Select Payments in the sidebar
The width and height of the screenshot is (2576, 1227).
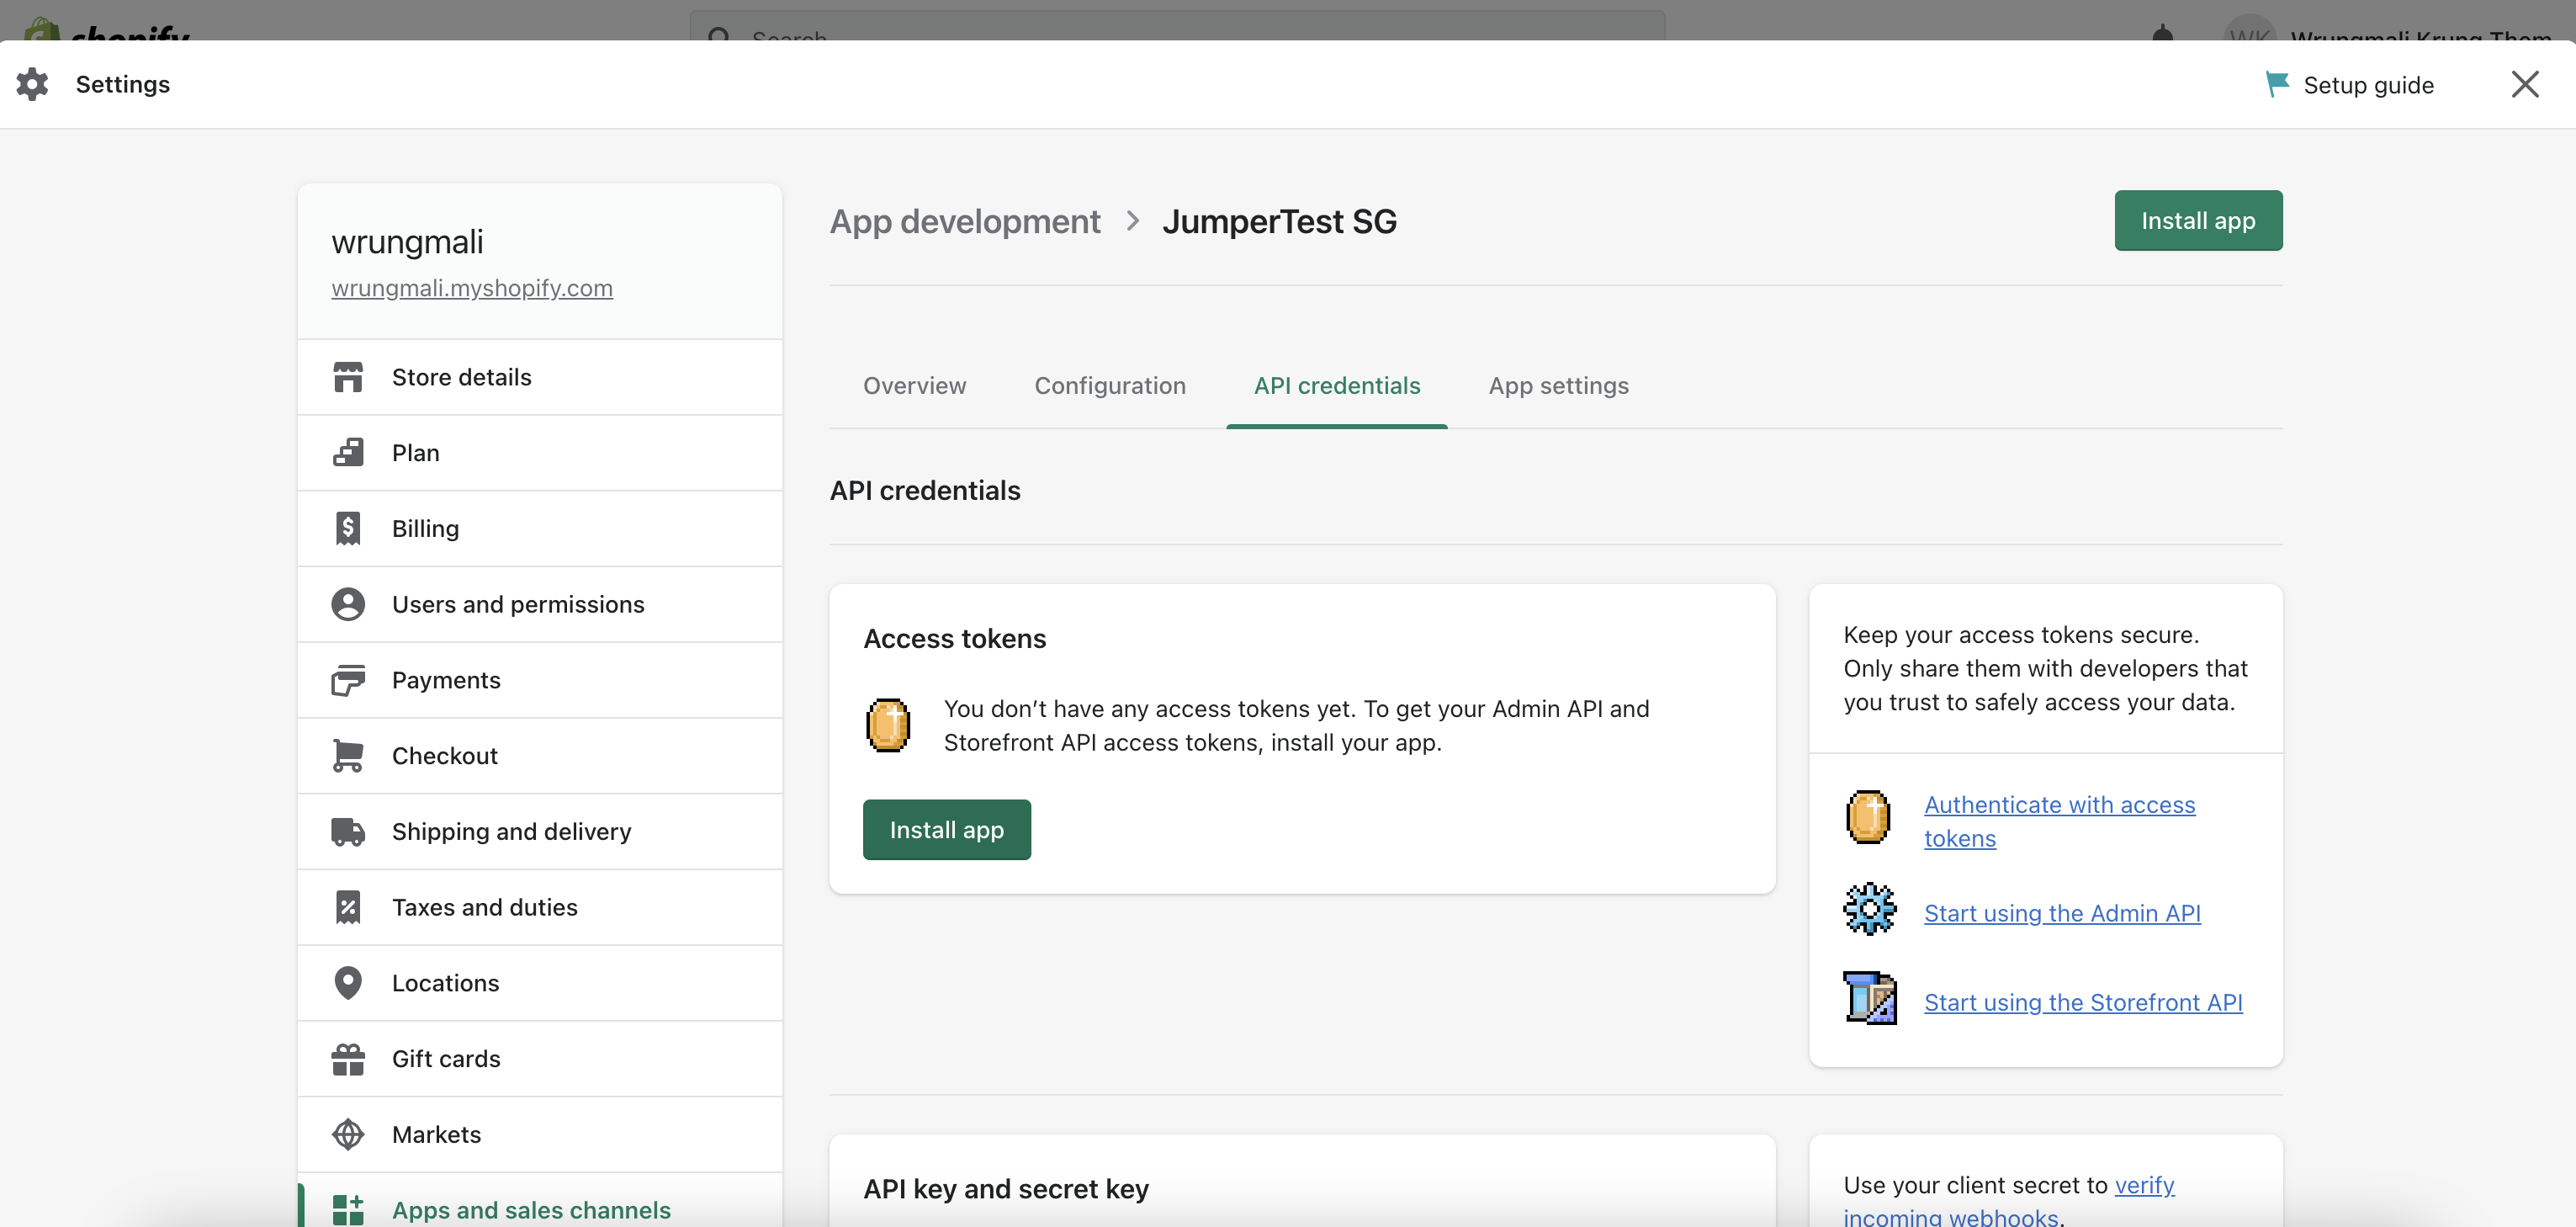pyautogui.click(x=540, y=680)
